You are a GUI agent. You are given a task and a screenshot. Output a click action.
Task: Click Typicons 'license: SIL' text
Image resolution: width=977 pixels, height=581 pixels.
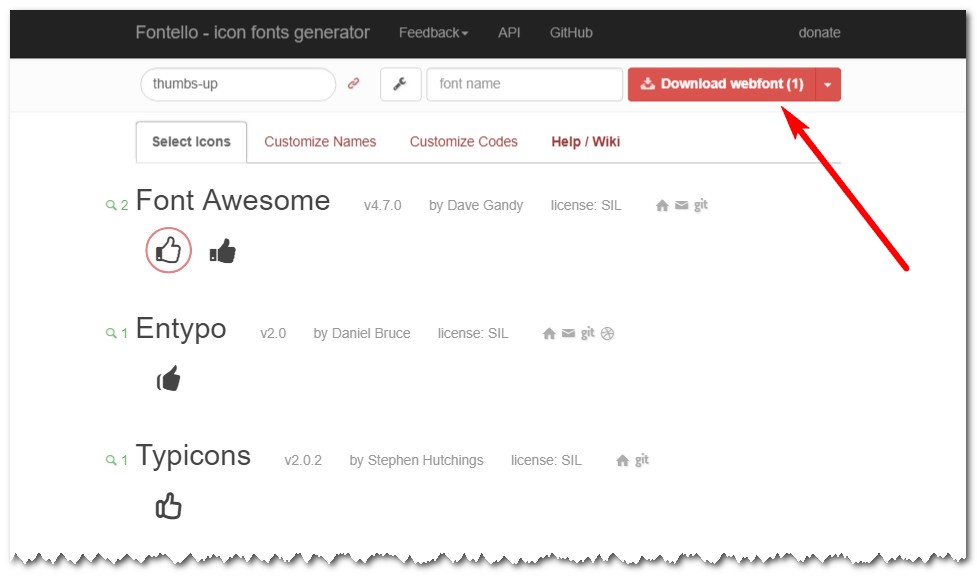click(546, 461)
